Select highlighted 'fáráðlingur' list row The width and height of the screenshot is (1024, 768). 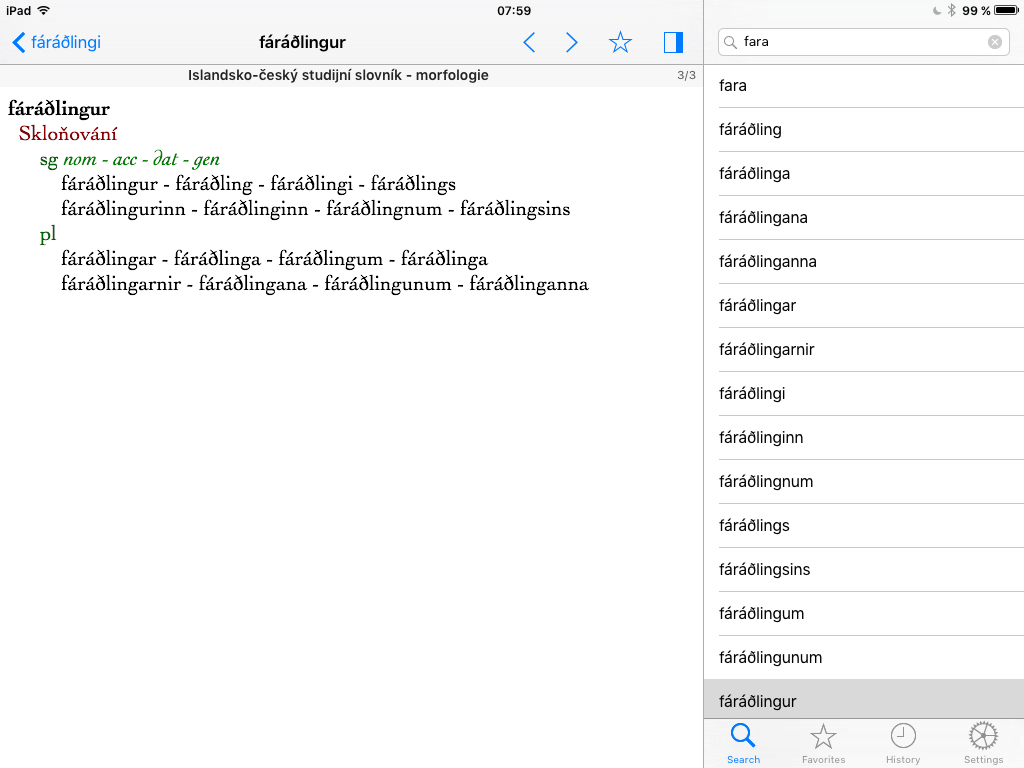[x=864, y=699]
